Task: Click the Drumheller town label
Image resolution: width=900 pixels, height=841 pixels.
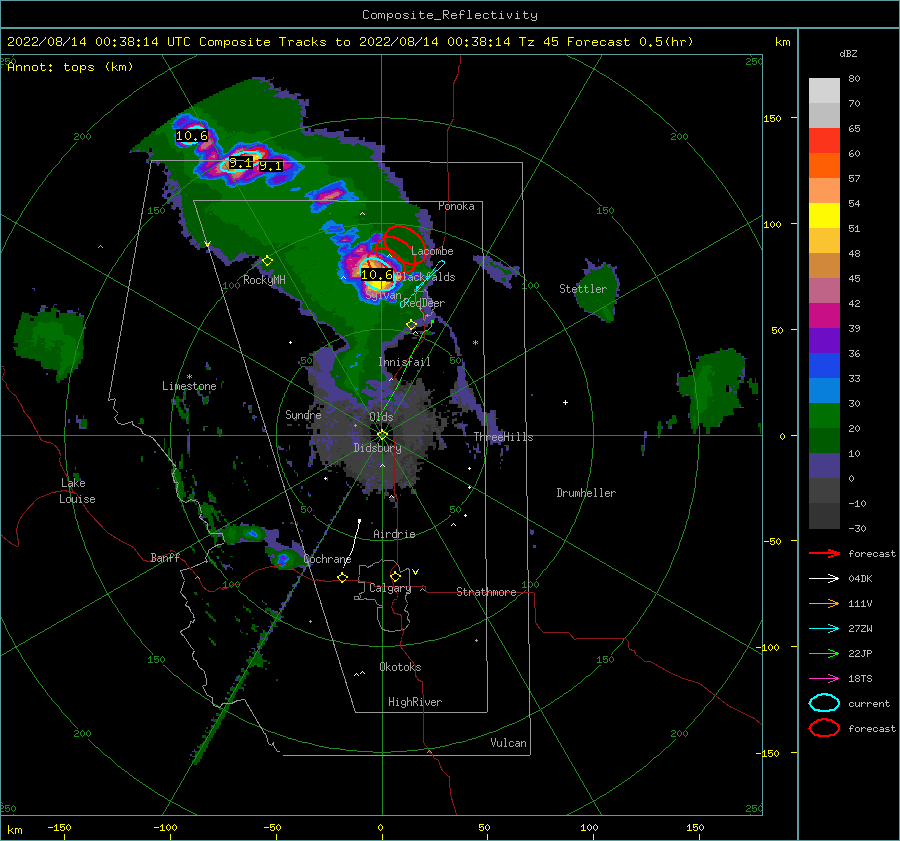Action: coord(586,493)
